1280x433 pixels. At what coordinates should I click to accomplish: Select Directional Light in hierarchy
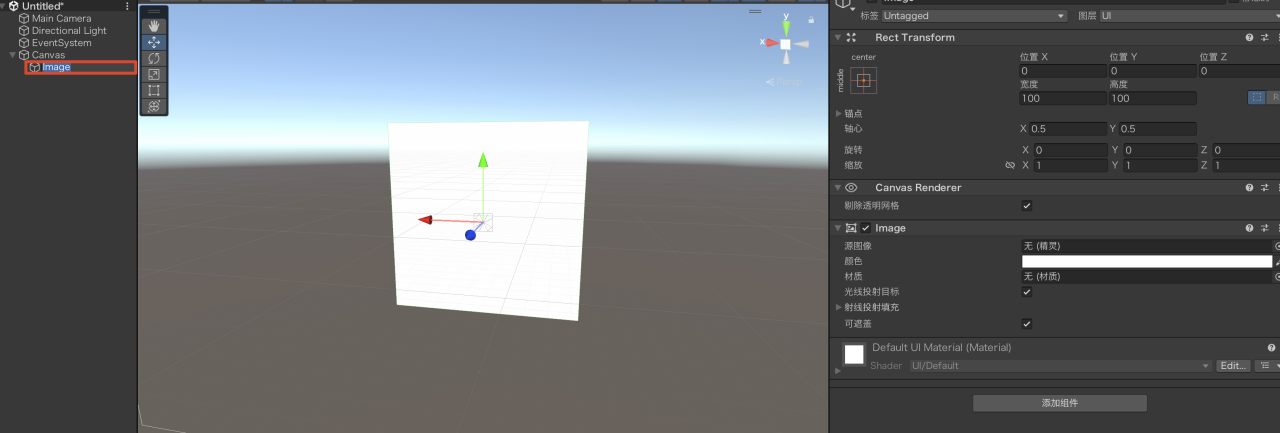pyautogui.click(x=69, y=30)
